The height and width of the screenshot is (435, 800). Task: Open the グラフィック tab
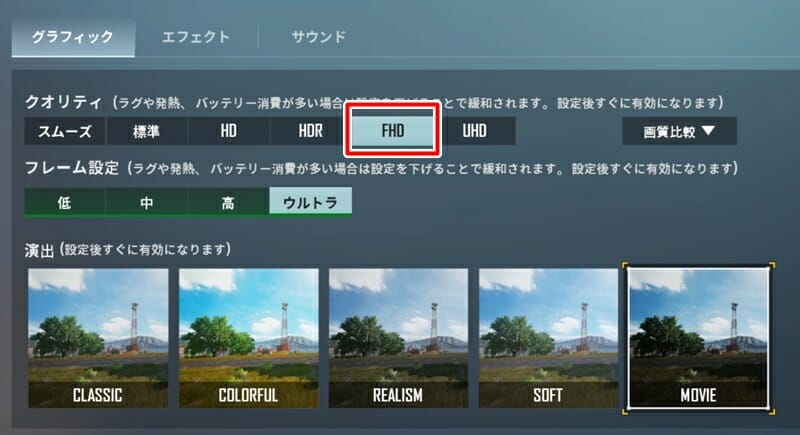pos(73,37)
